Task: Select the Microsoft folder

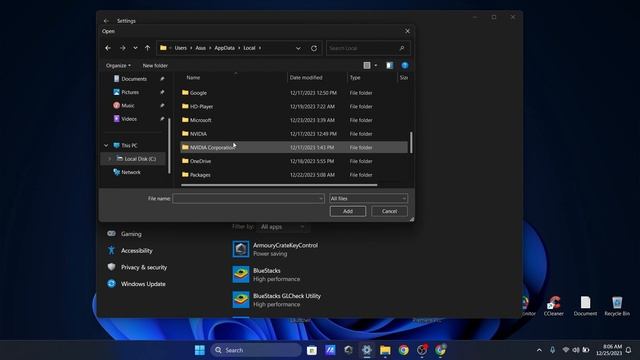Action: [294, 120]
